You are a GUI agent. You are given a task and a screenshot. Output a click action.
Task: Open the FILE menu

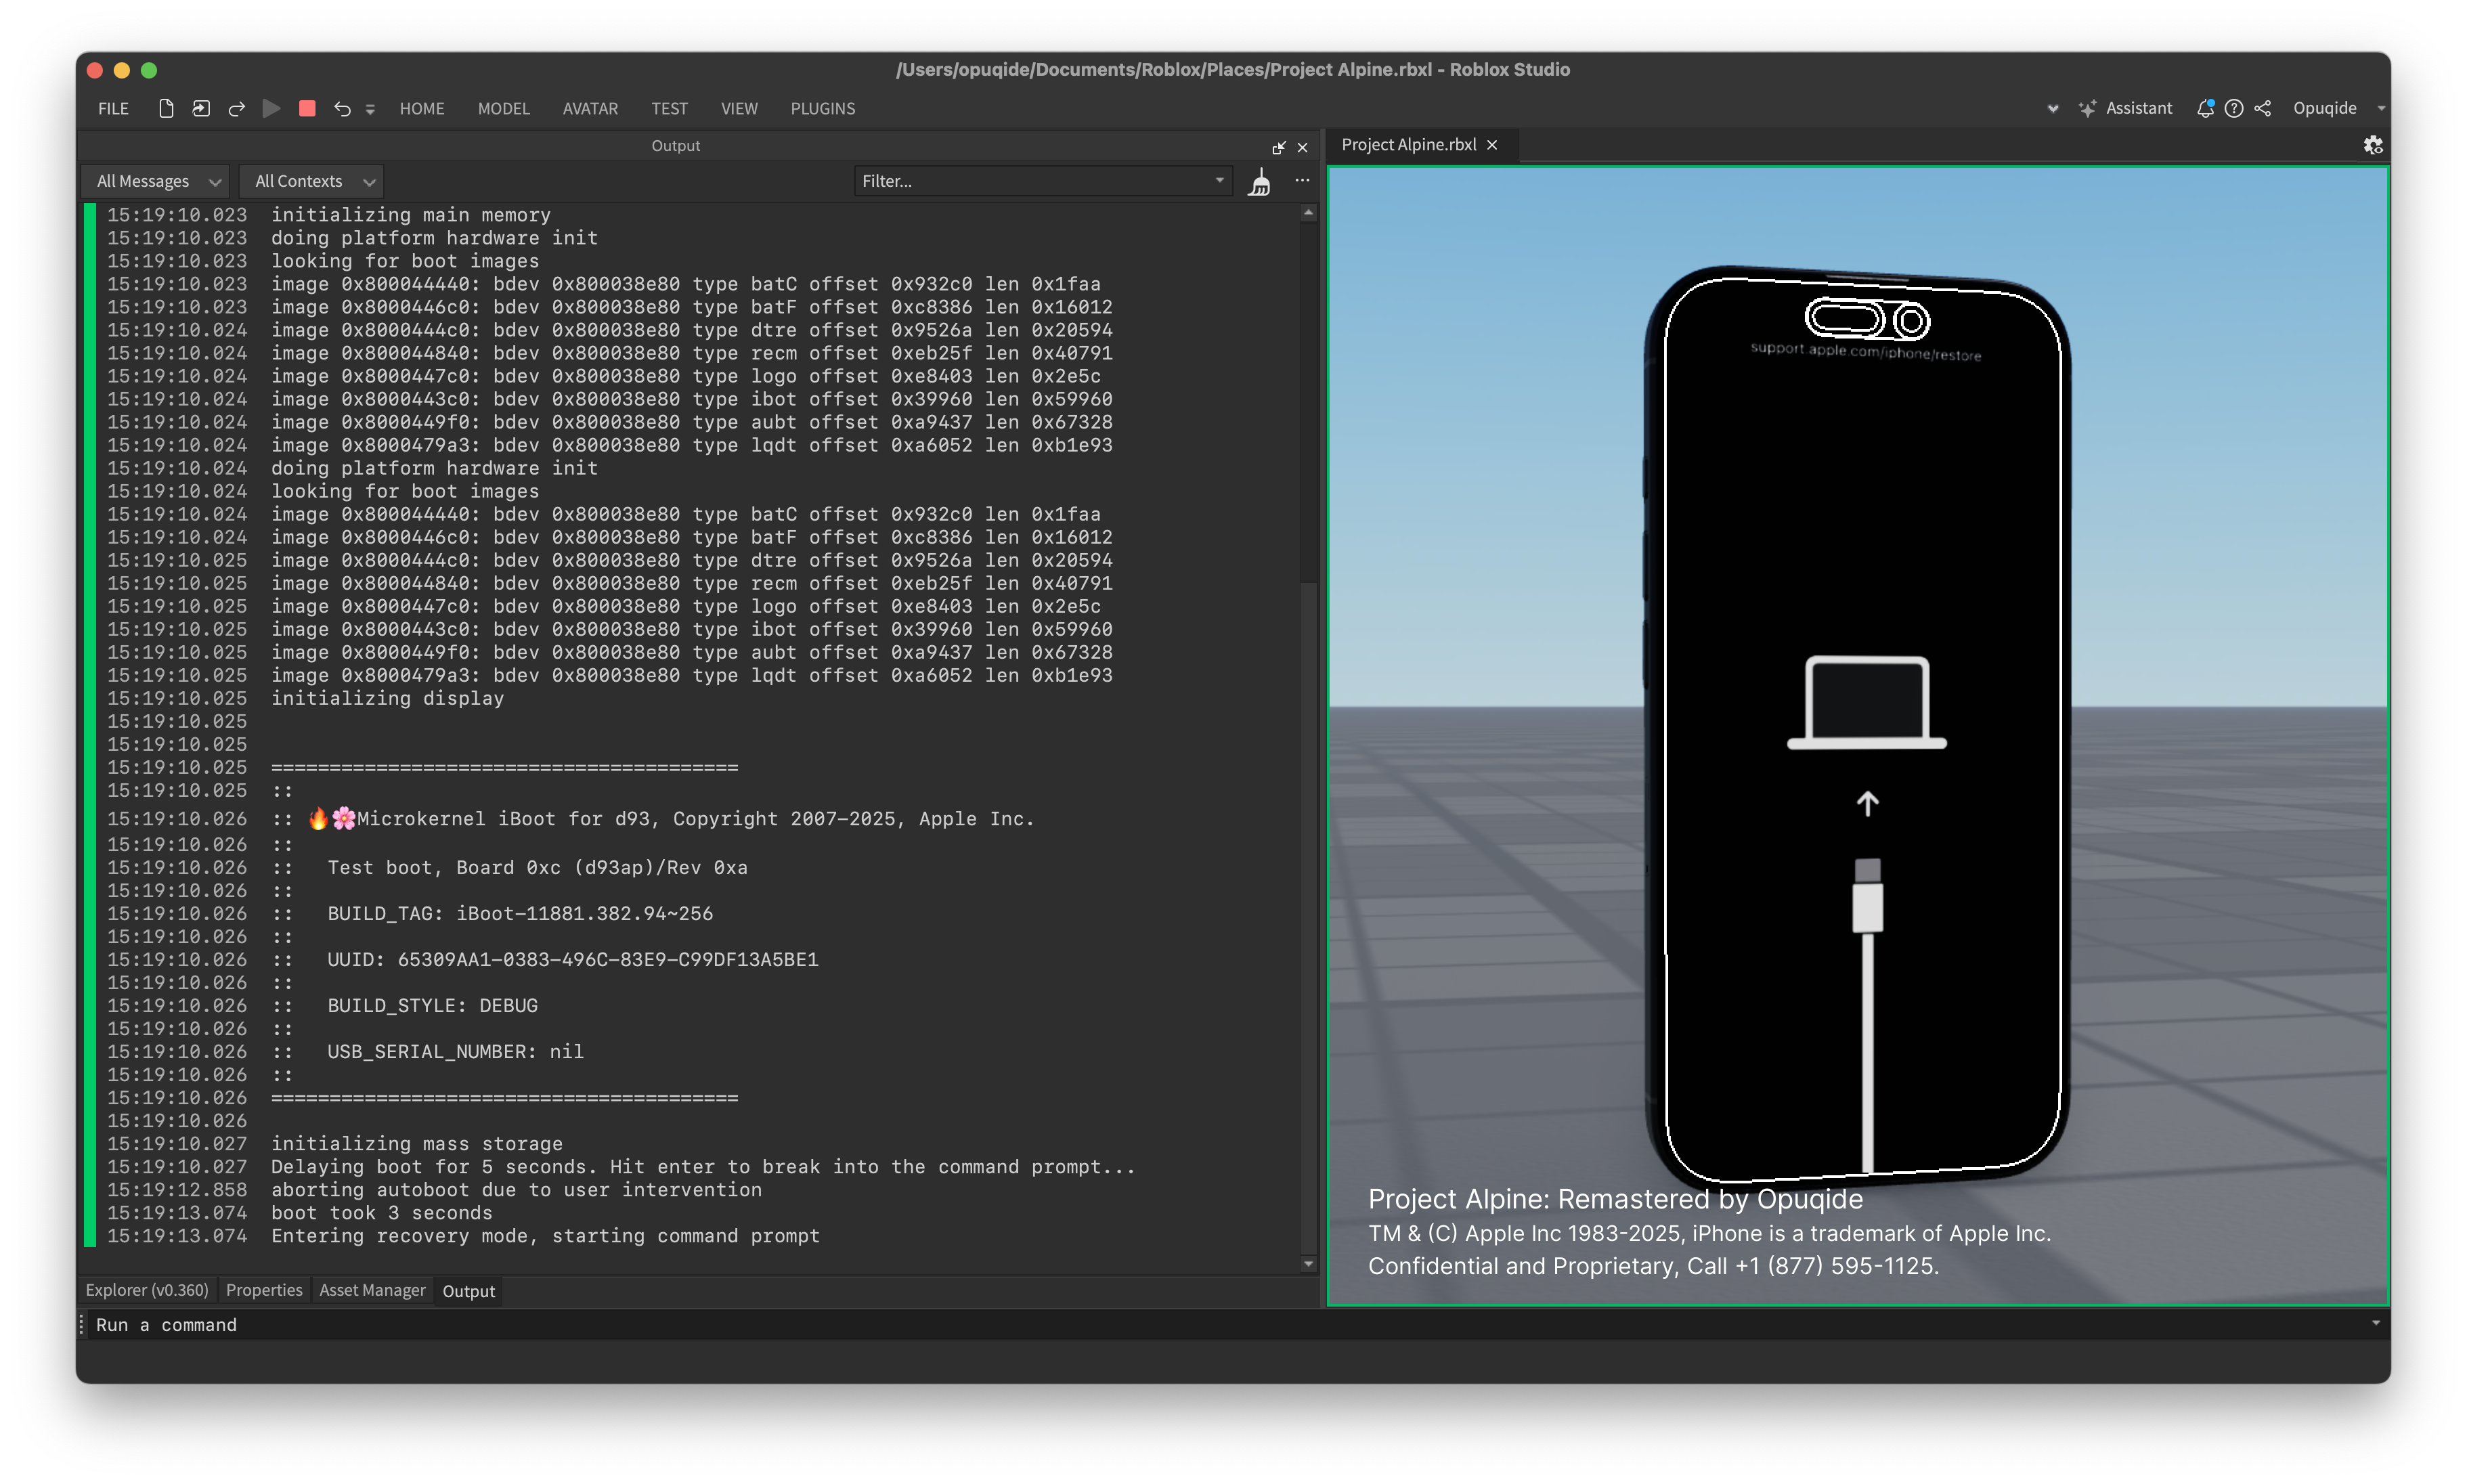click(x=113, y=108)
